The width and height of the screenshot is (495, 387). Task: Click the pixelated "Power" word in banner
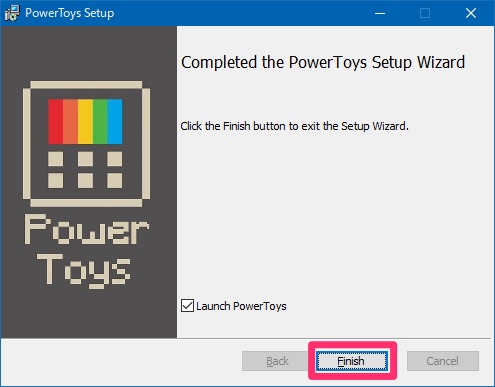[x=86, y=229]
